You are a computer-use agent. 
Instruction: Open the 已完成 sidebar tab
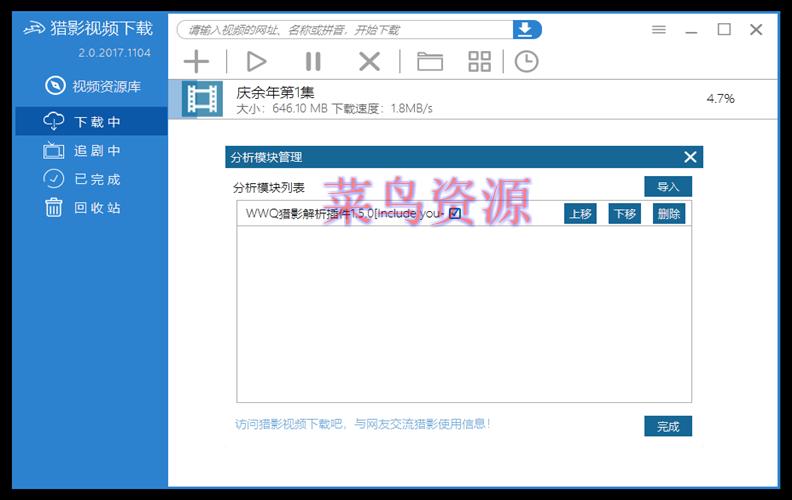click(91, 179)
